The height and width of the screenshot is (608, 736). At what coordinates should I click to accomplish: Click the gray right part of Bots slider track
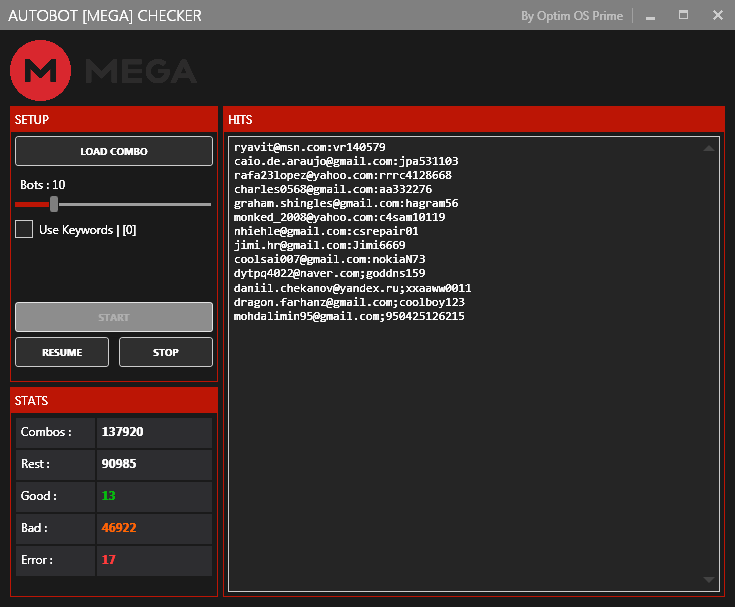[135, 204]
